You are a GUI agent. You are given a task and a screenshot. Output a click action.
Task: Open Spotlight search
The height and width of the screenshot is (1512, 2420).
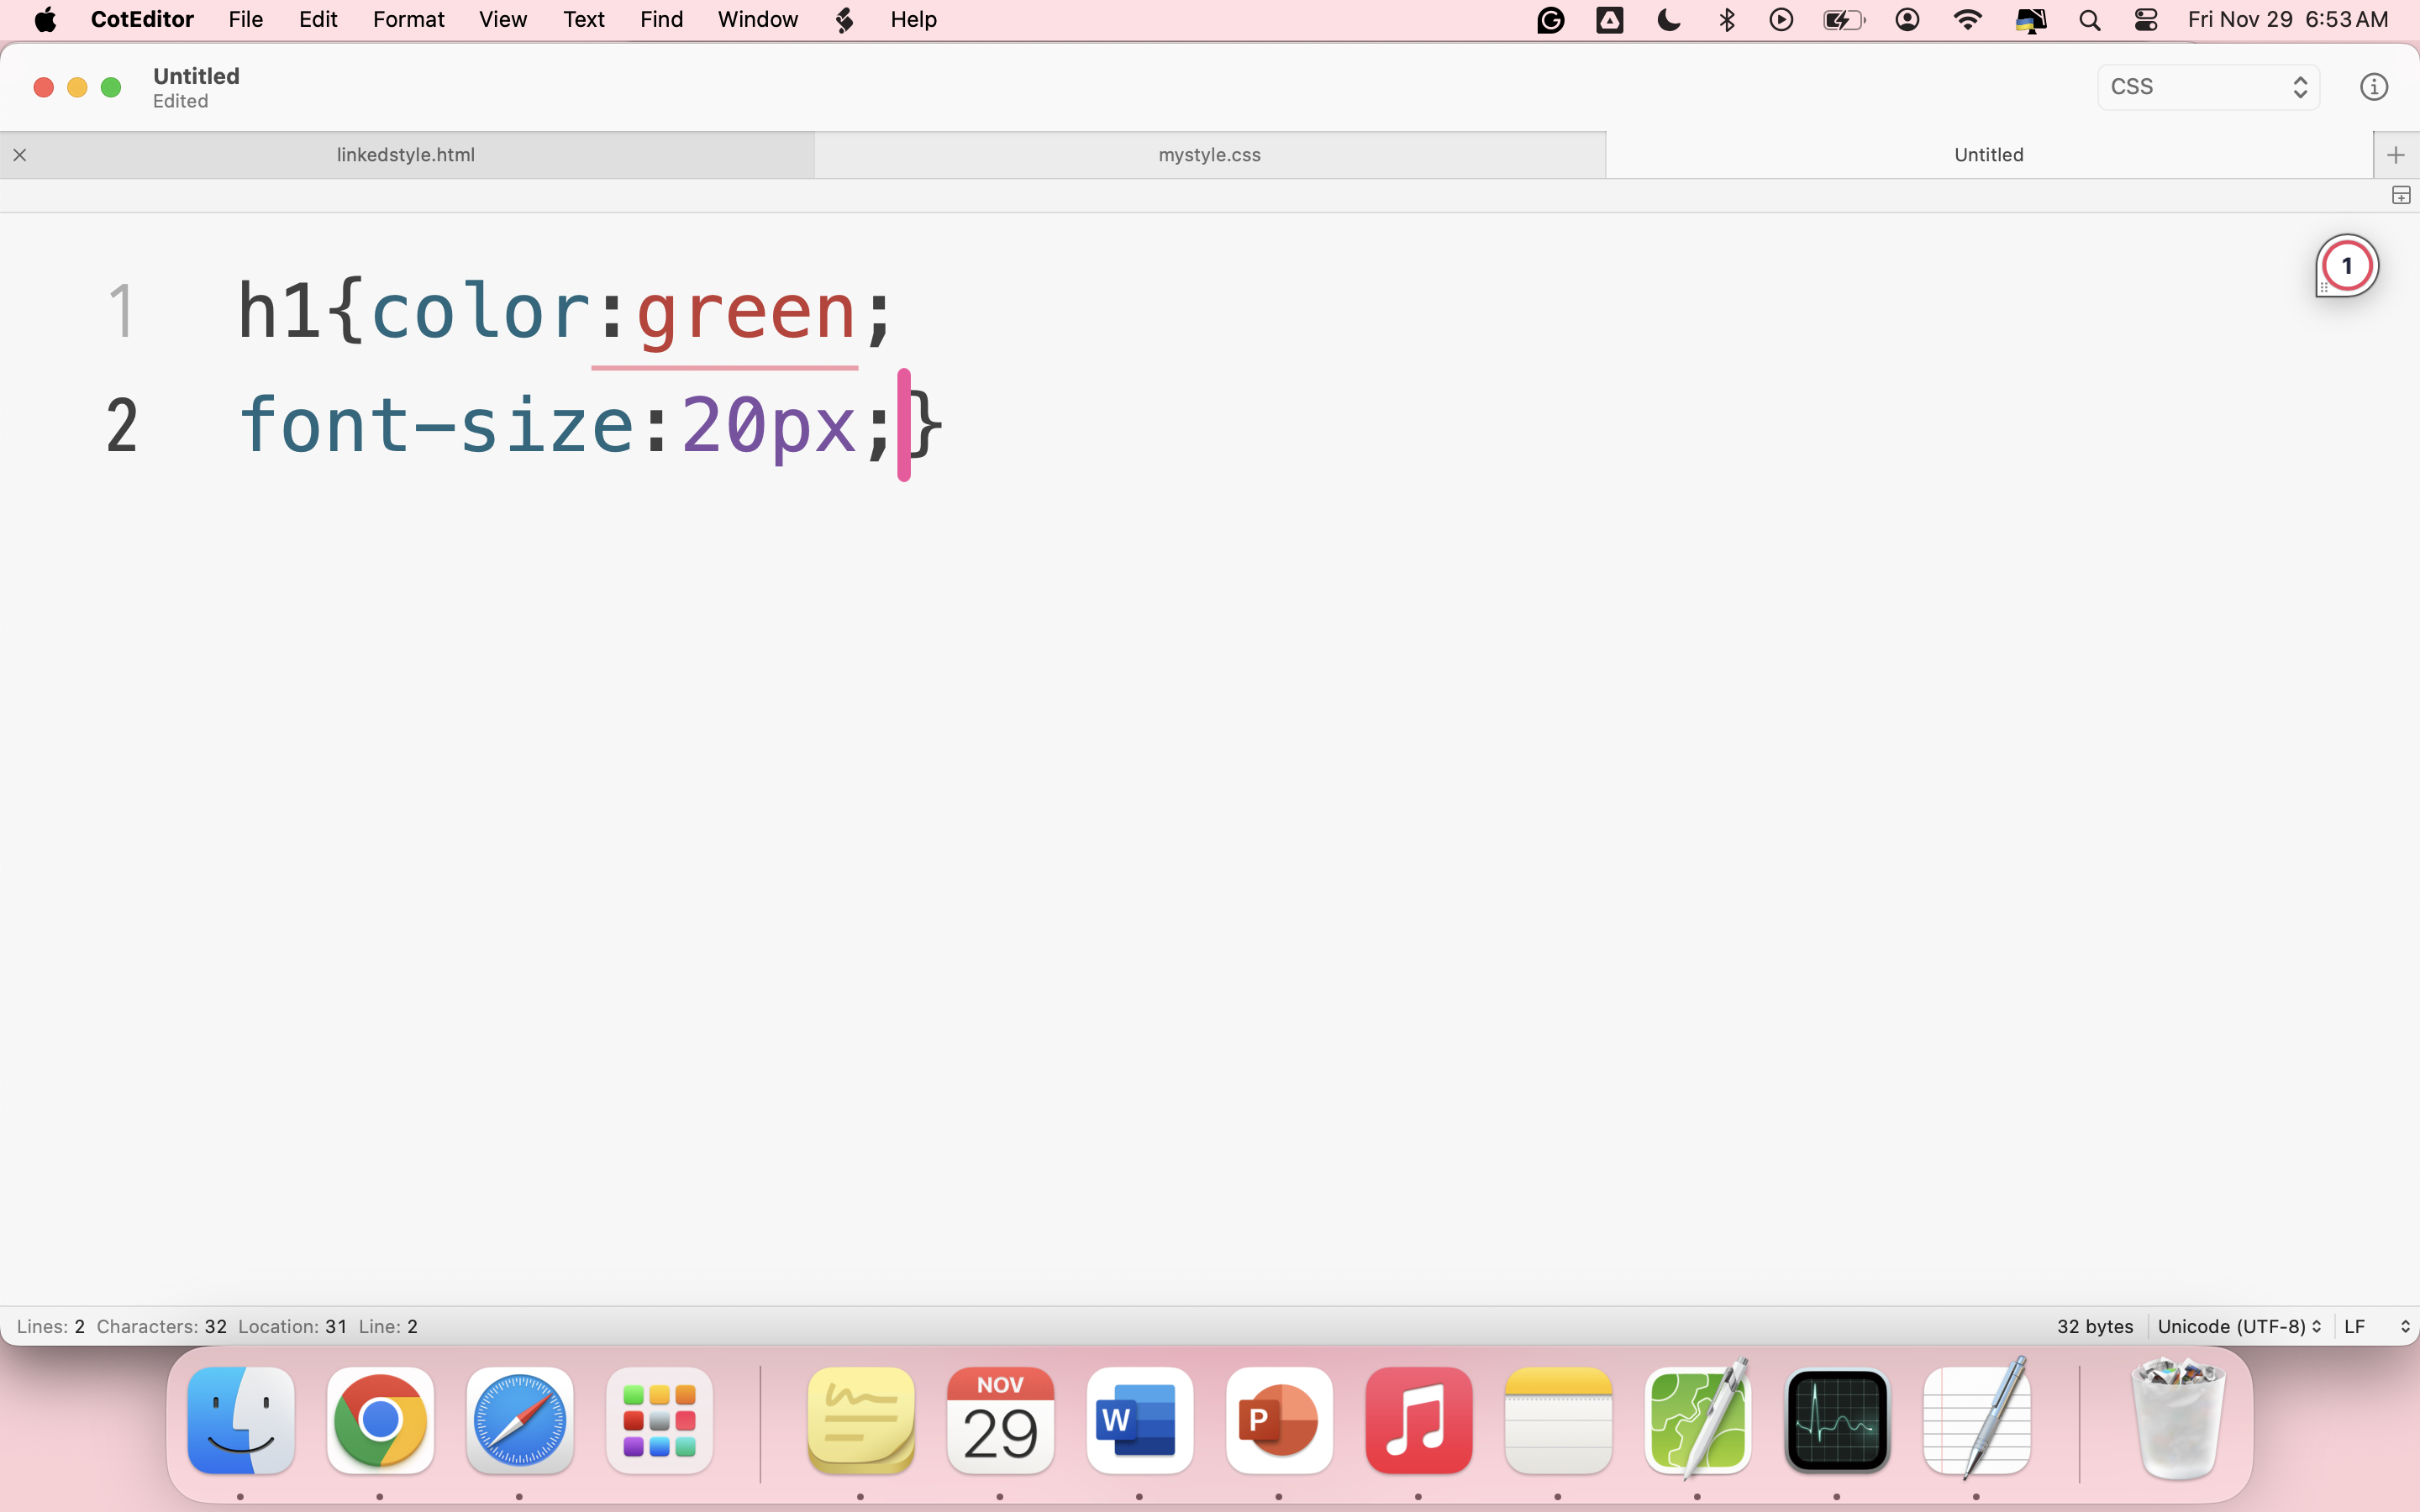(x=2089, y=20)
